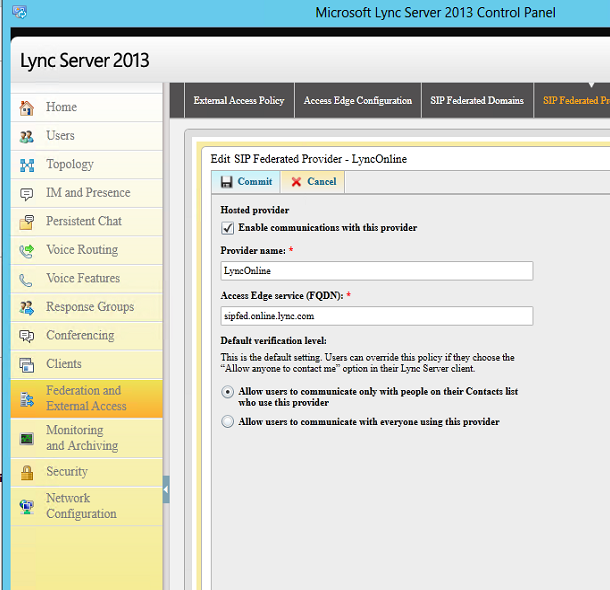The height and width of the screenshot is (590, 610).
Task: Open the Access Edge Configuration tab
Action: tap(357, 101)
